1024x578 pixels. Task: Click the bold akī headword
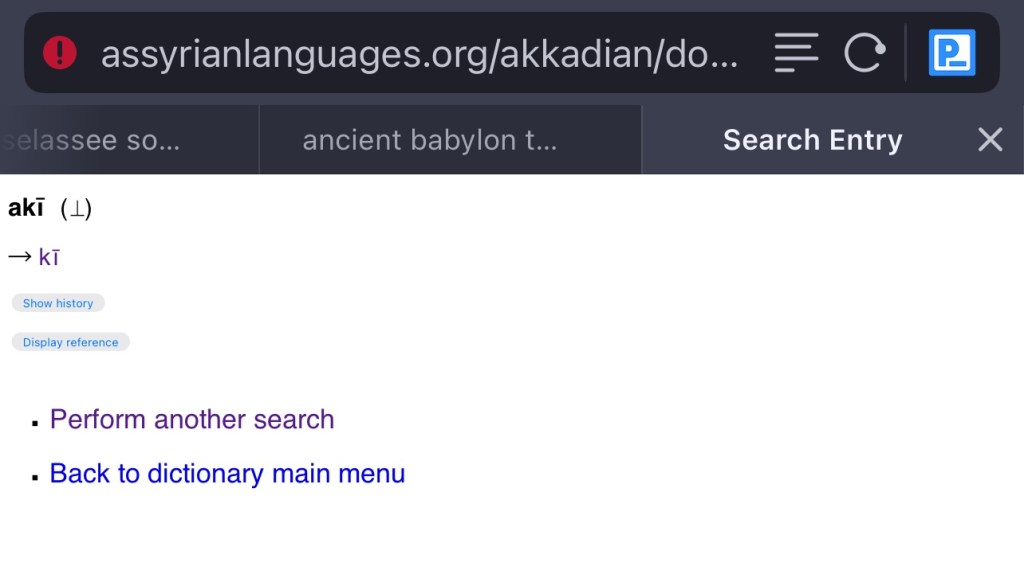(x=26, y=208)
